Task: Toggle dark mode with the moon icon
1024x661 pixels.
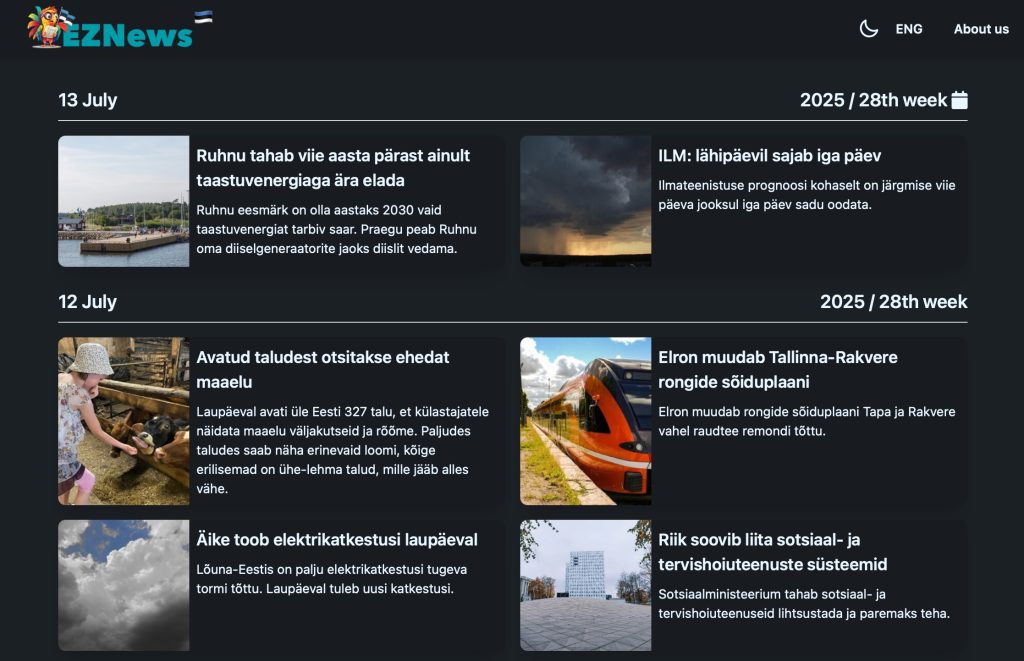Action: tap(868, 29)
